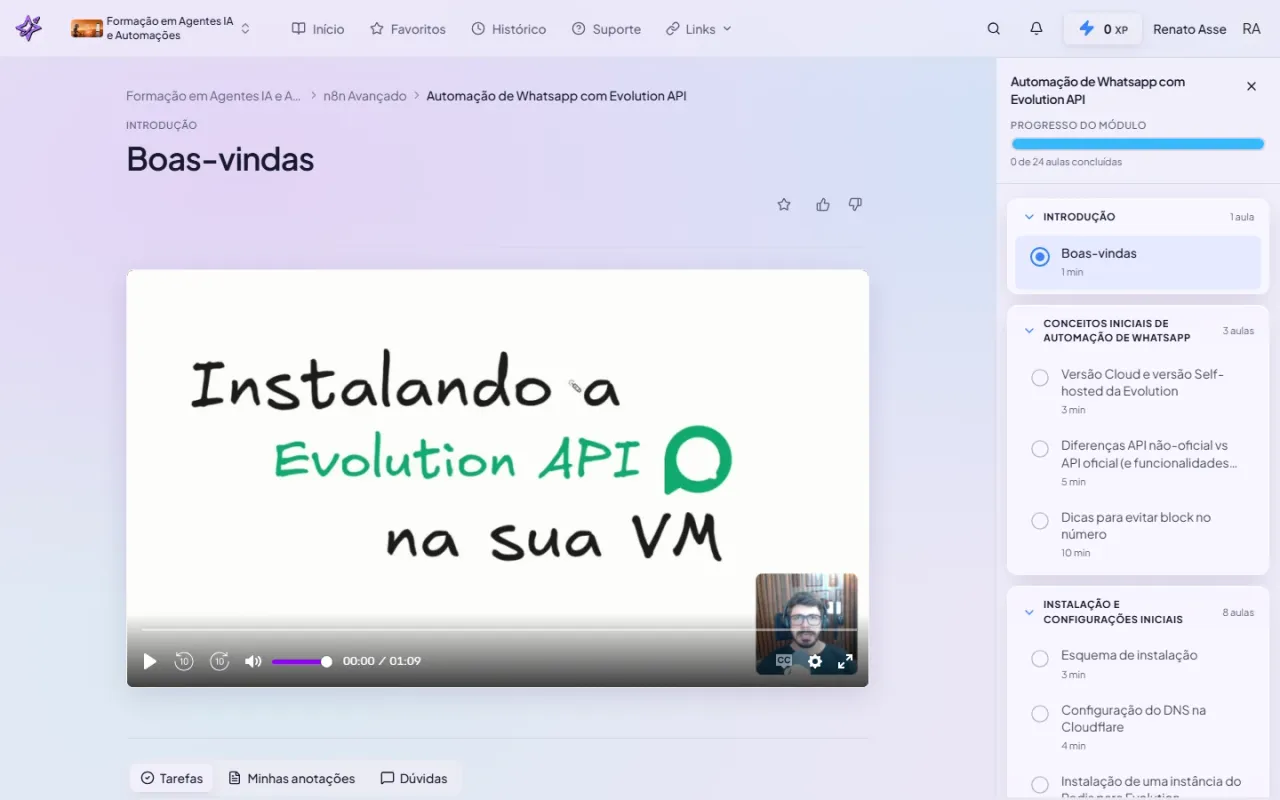This screenshot has width=1280, height=800.
Task: Play the Boas-vindas video
Action: [x=150, y=661]
